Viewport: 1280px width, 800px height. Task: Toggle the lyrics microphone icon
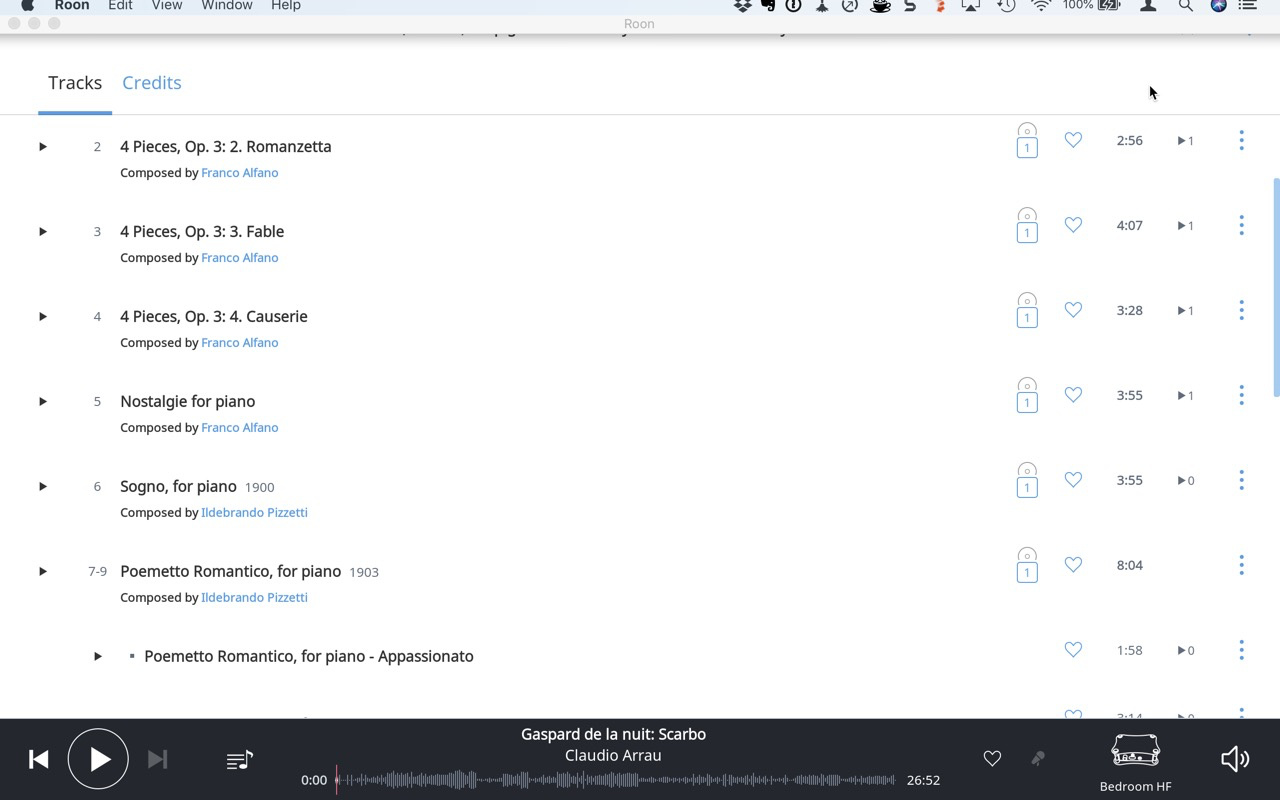[1038, 759]
